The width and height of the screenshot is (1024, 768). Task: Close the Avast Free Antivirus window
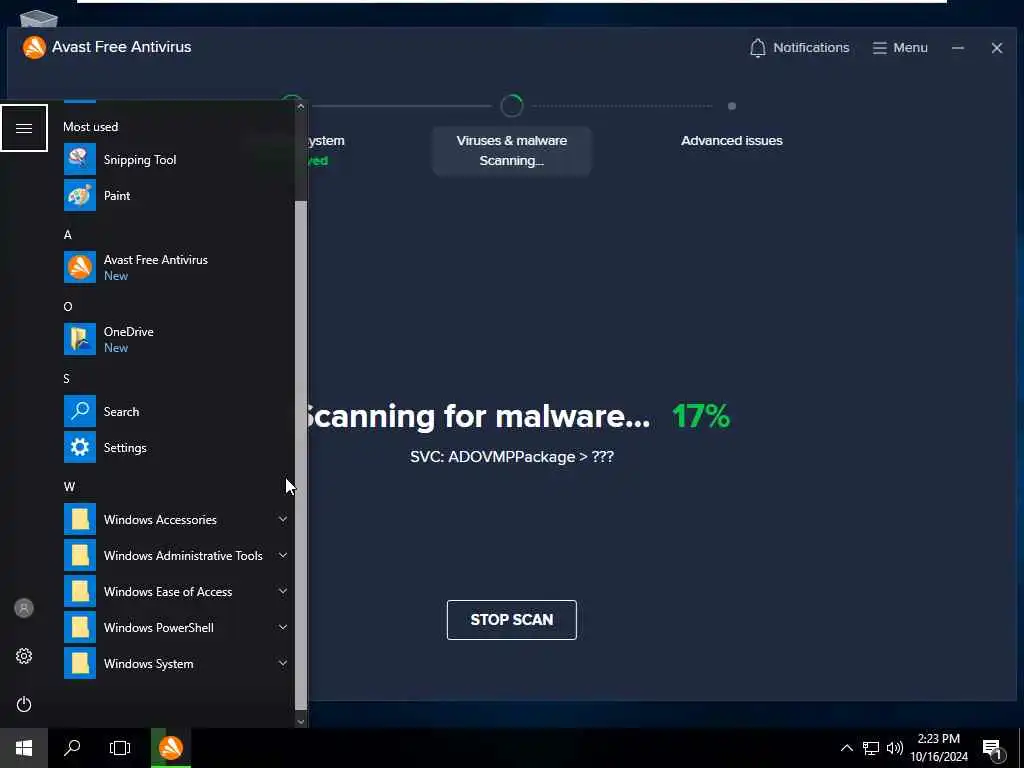(x=997, y=48)
